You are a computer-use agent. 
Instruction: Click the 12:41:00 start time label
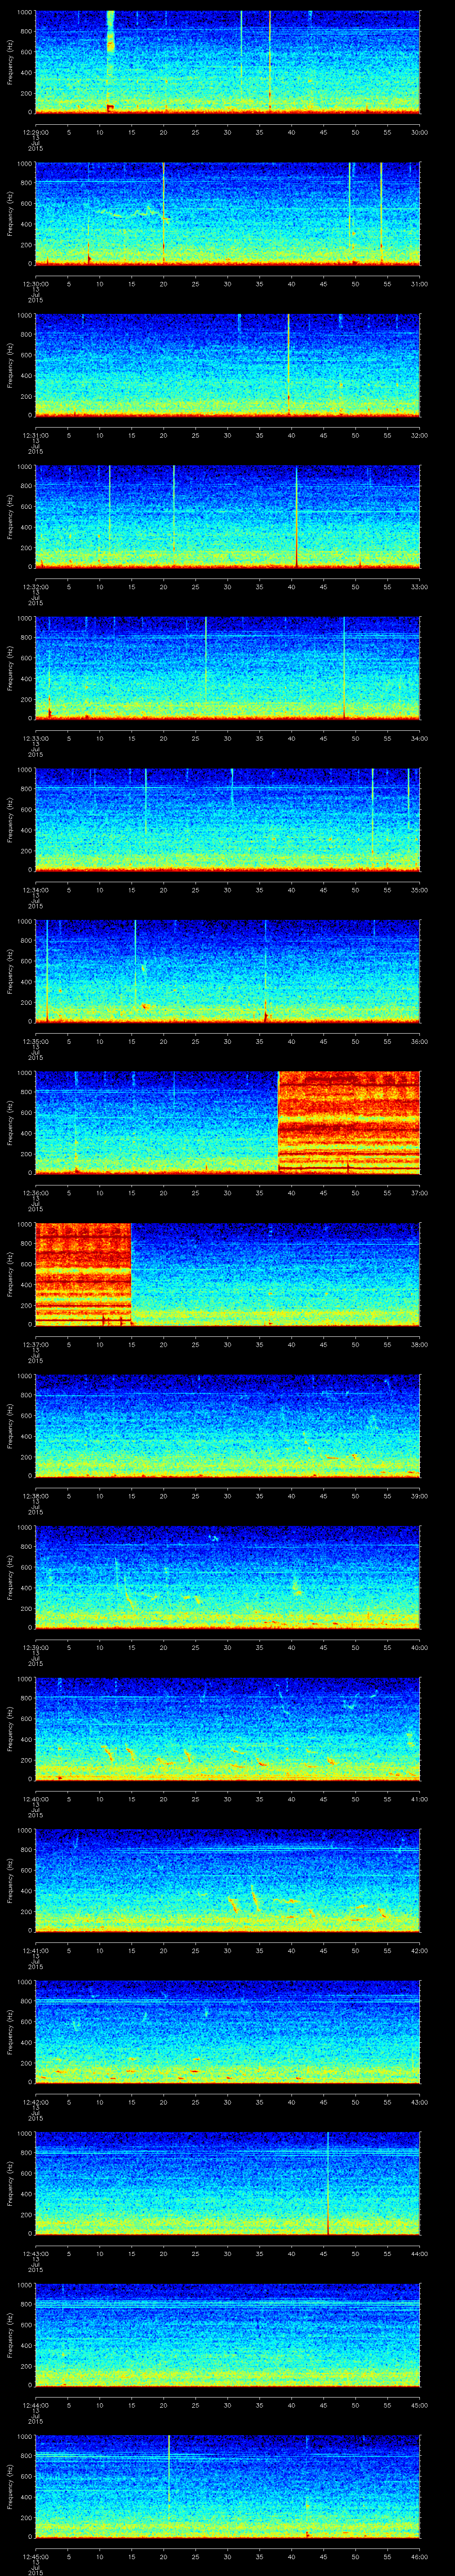click(35, 1950)
